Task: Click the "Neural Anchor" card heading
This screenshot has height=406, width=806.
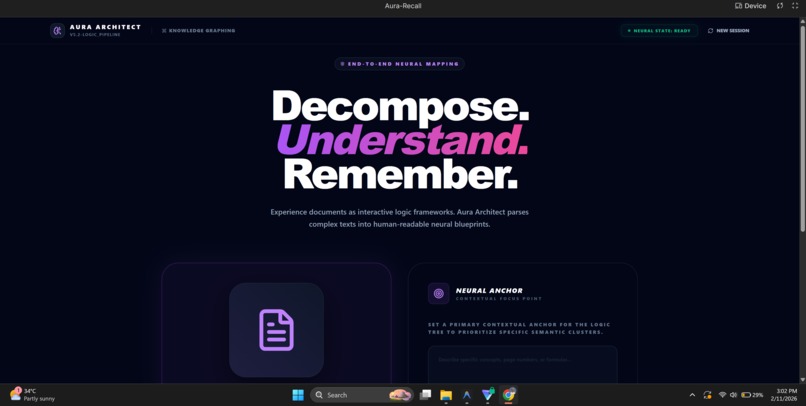Action: 489,290
